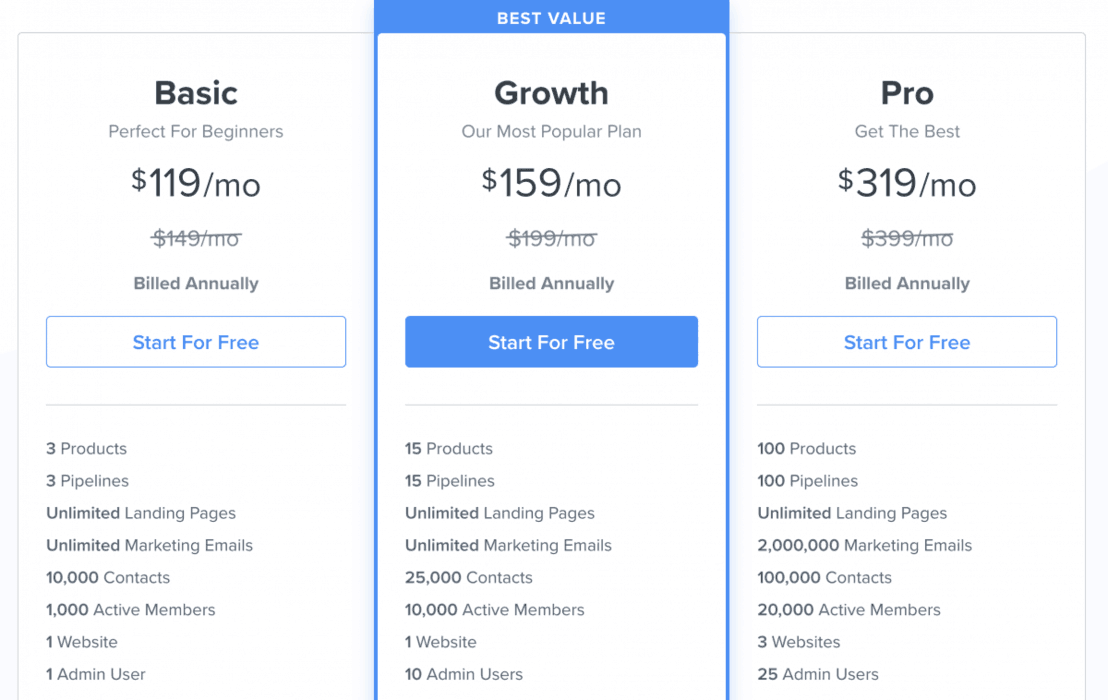1108x700 pixels.
Task: Click the '25 Admin Users' feature
Action: click(818, 674)
